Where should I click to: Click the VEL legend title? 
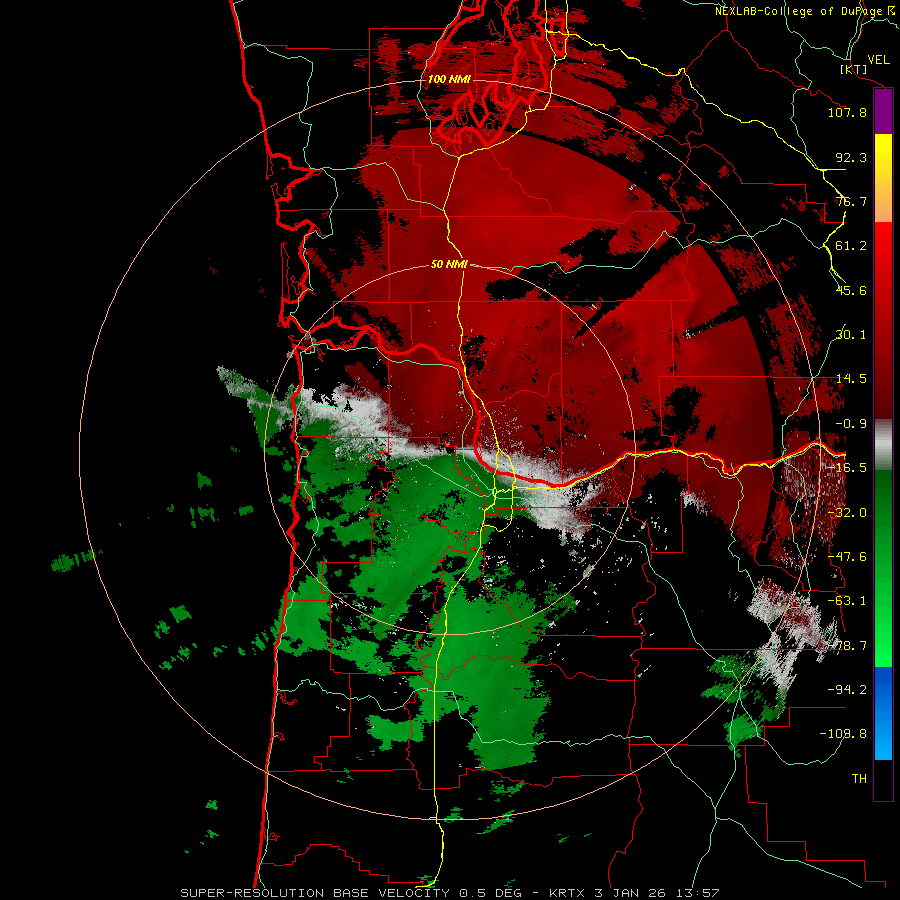(879, 60)
